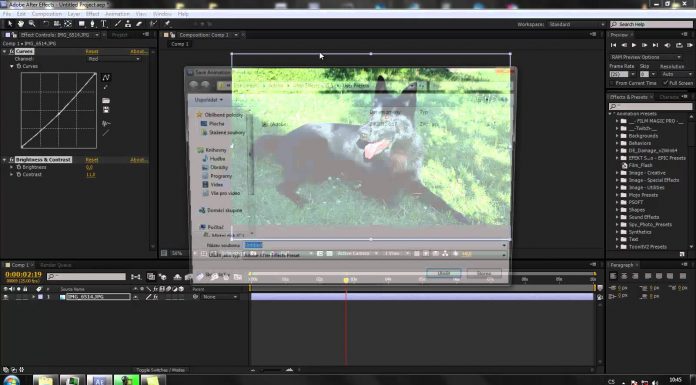696x385 pixels.
Task: Reset the Curves effect
Action: point(91,52)
